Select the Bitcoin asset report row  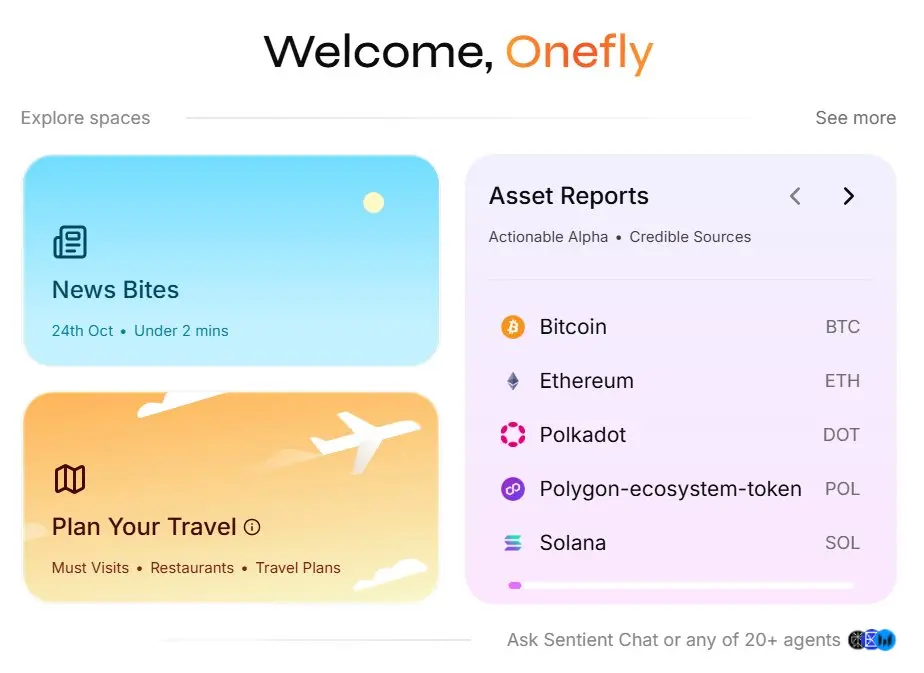(x=680, y=327)
